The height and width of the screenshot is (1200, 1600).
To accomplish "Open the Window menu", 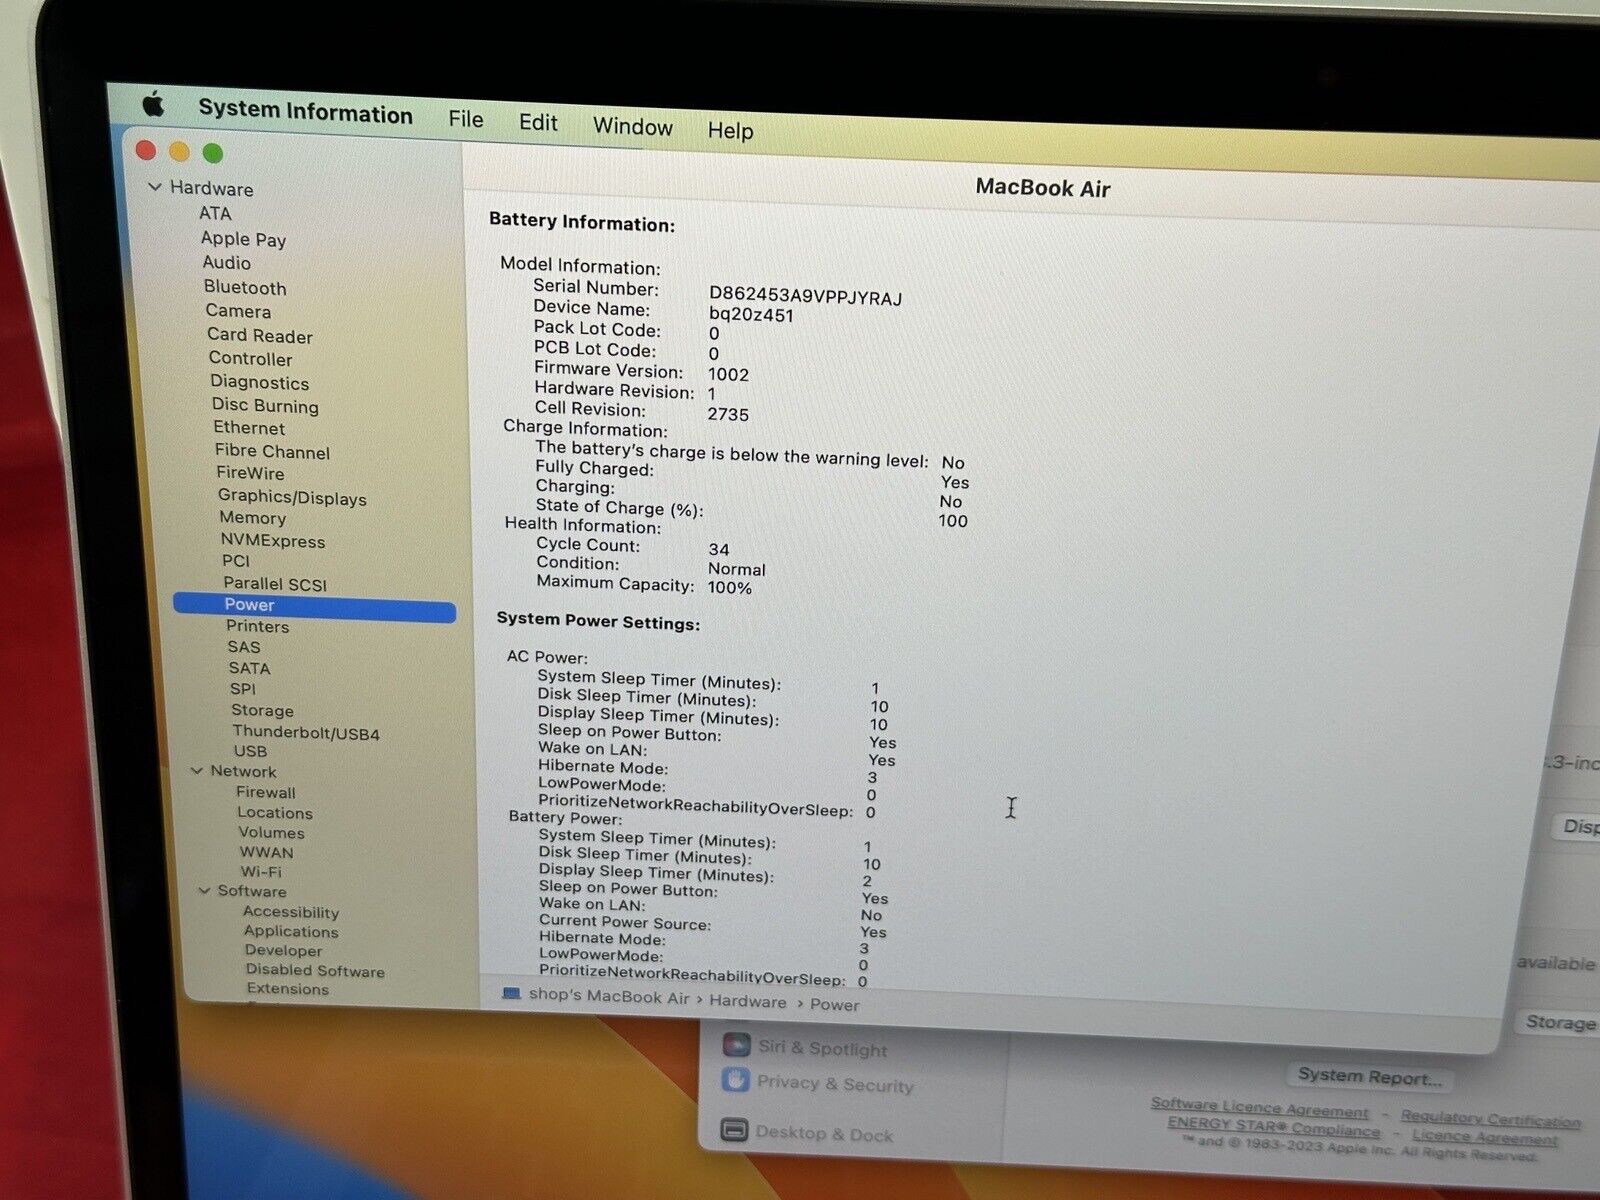I will (632, 127).
